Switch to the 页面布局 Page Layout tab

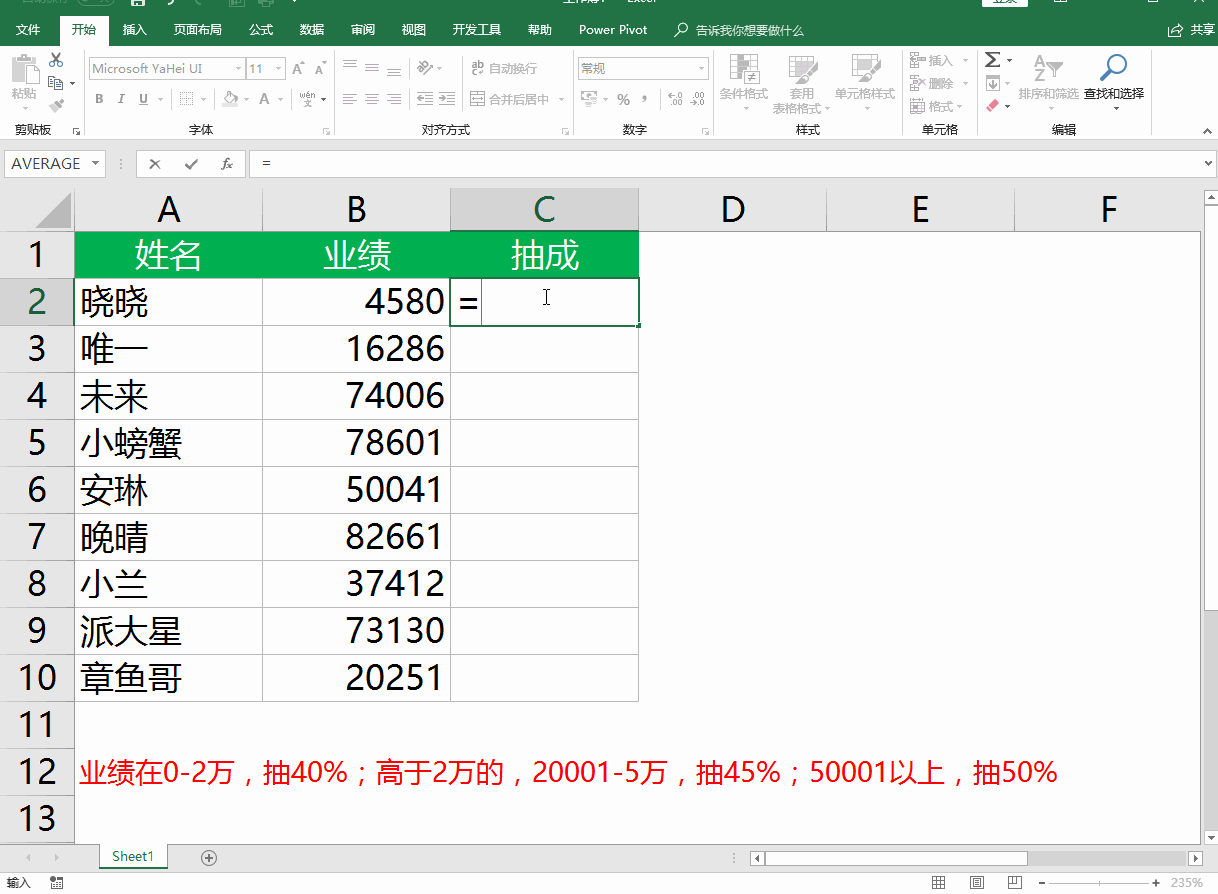[197, 30]
